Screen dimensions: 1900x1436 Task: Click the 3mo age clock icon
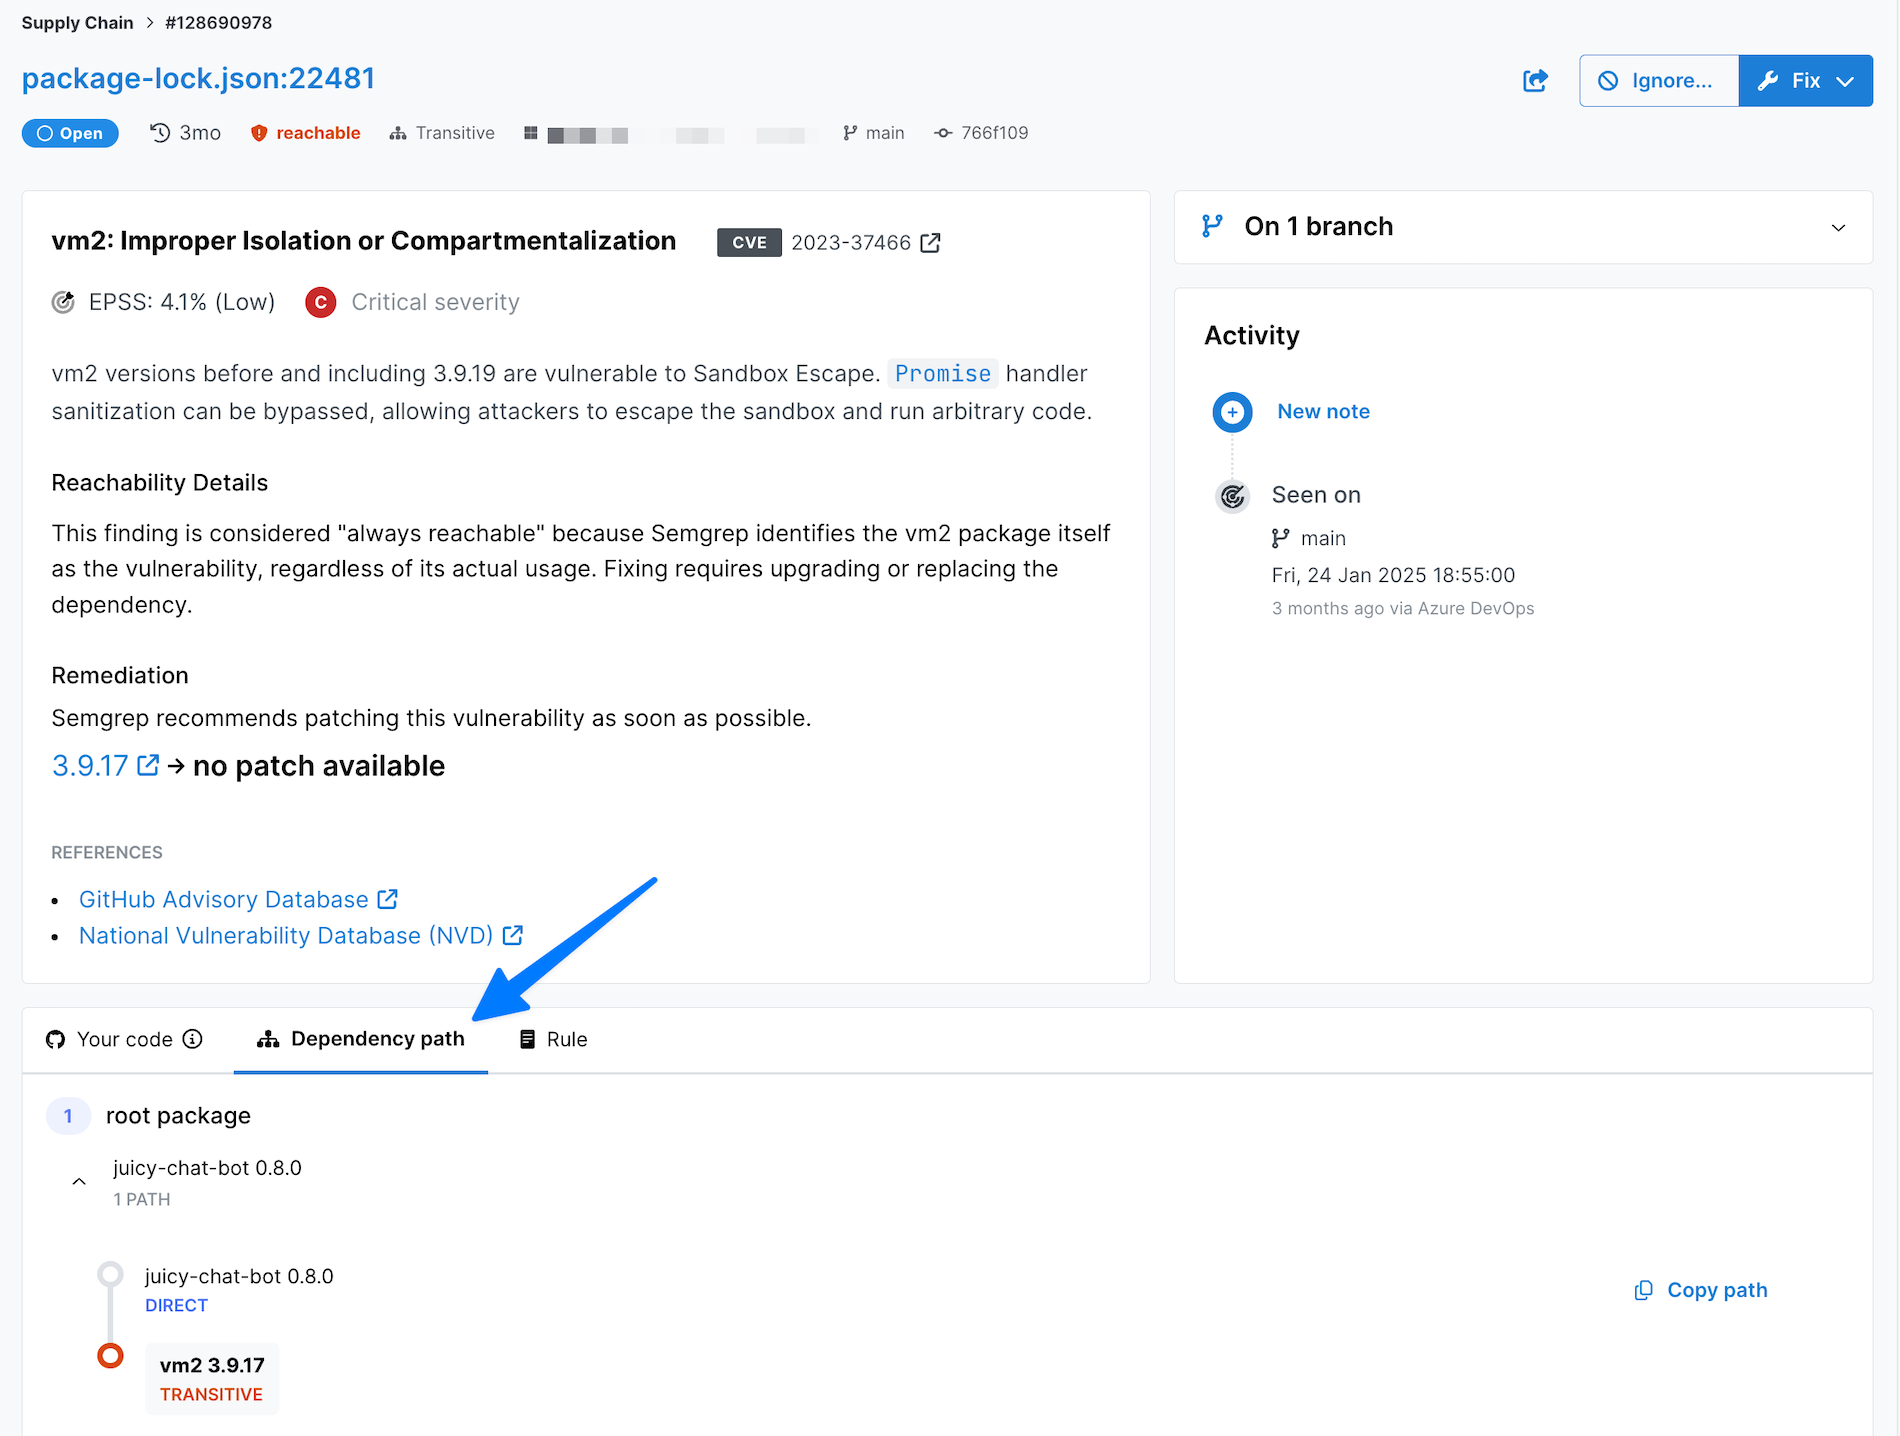pos(160,133)
